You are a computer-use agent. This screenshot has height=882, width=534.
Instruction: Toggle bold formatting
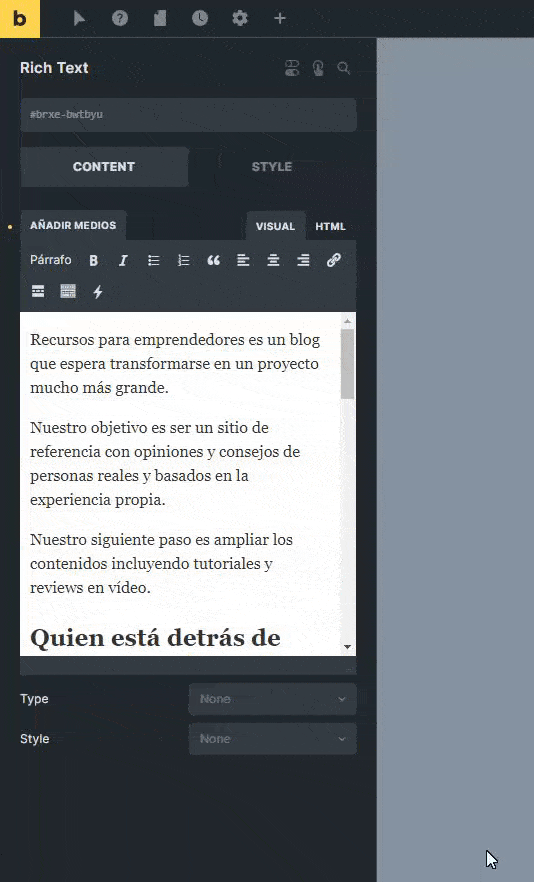click(94, 260)
